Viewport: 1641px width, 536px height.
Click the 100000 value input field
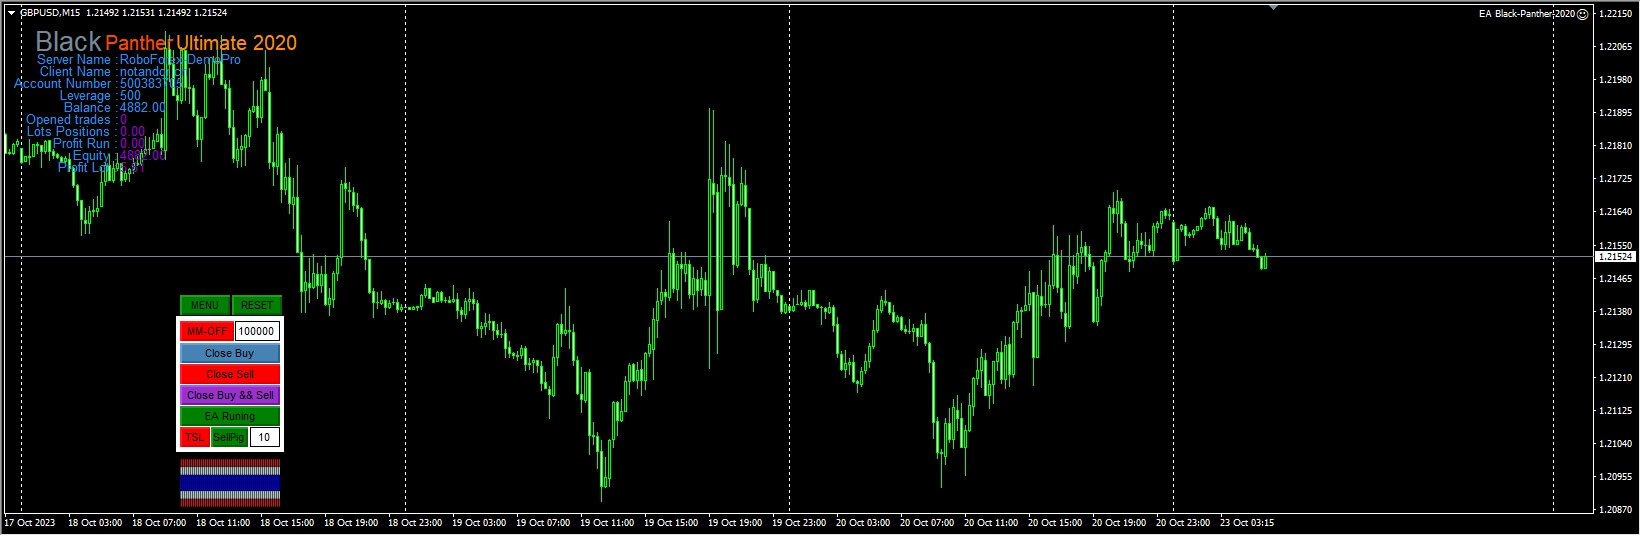[257, 331]
